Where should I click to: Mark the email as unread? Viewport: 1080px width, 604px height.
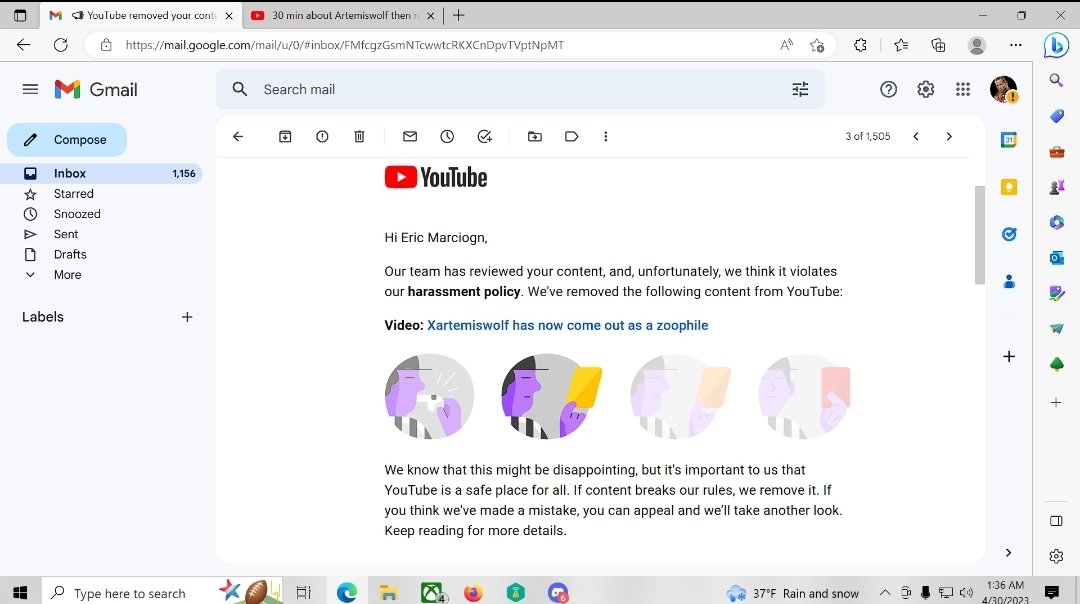coord(410,136)
